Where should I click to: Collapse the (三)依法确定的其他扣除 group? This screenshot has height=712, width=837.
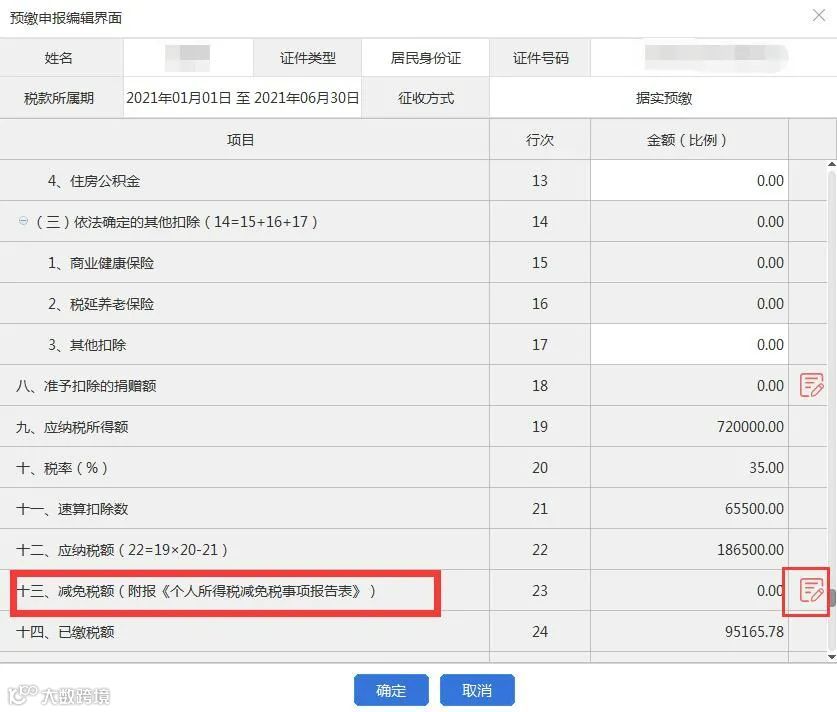point(23,221)
